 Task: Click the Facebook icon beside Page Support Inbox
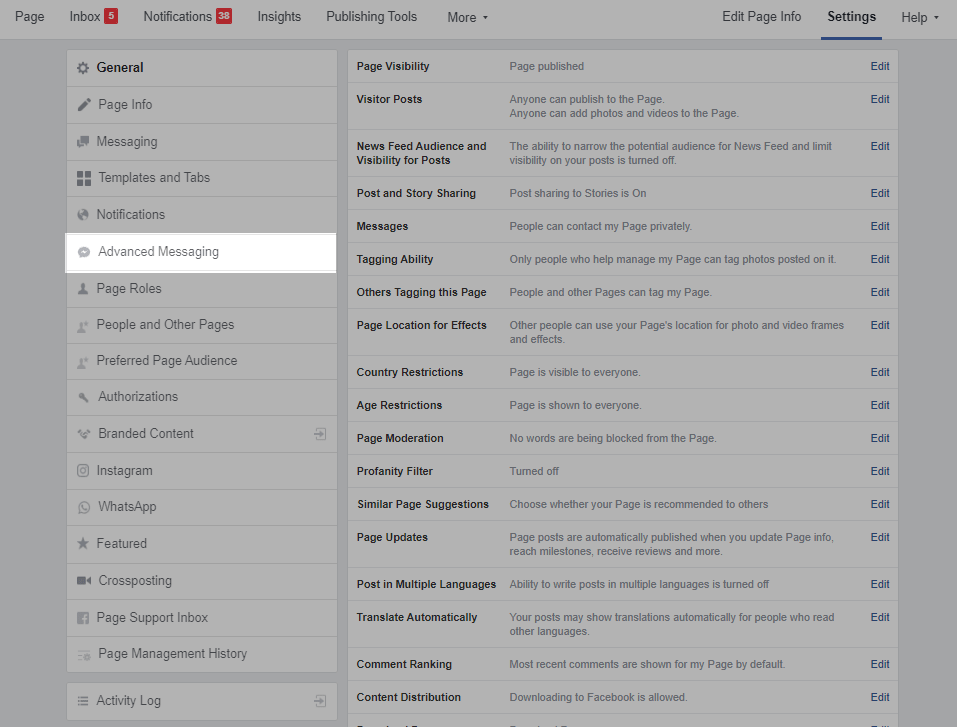point(83,618)
